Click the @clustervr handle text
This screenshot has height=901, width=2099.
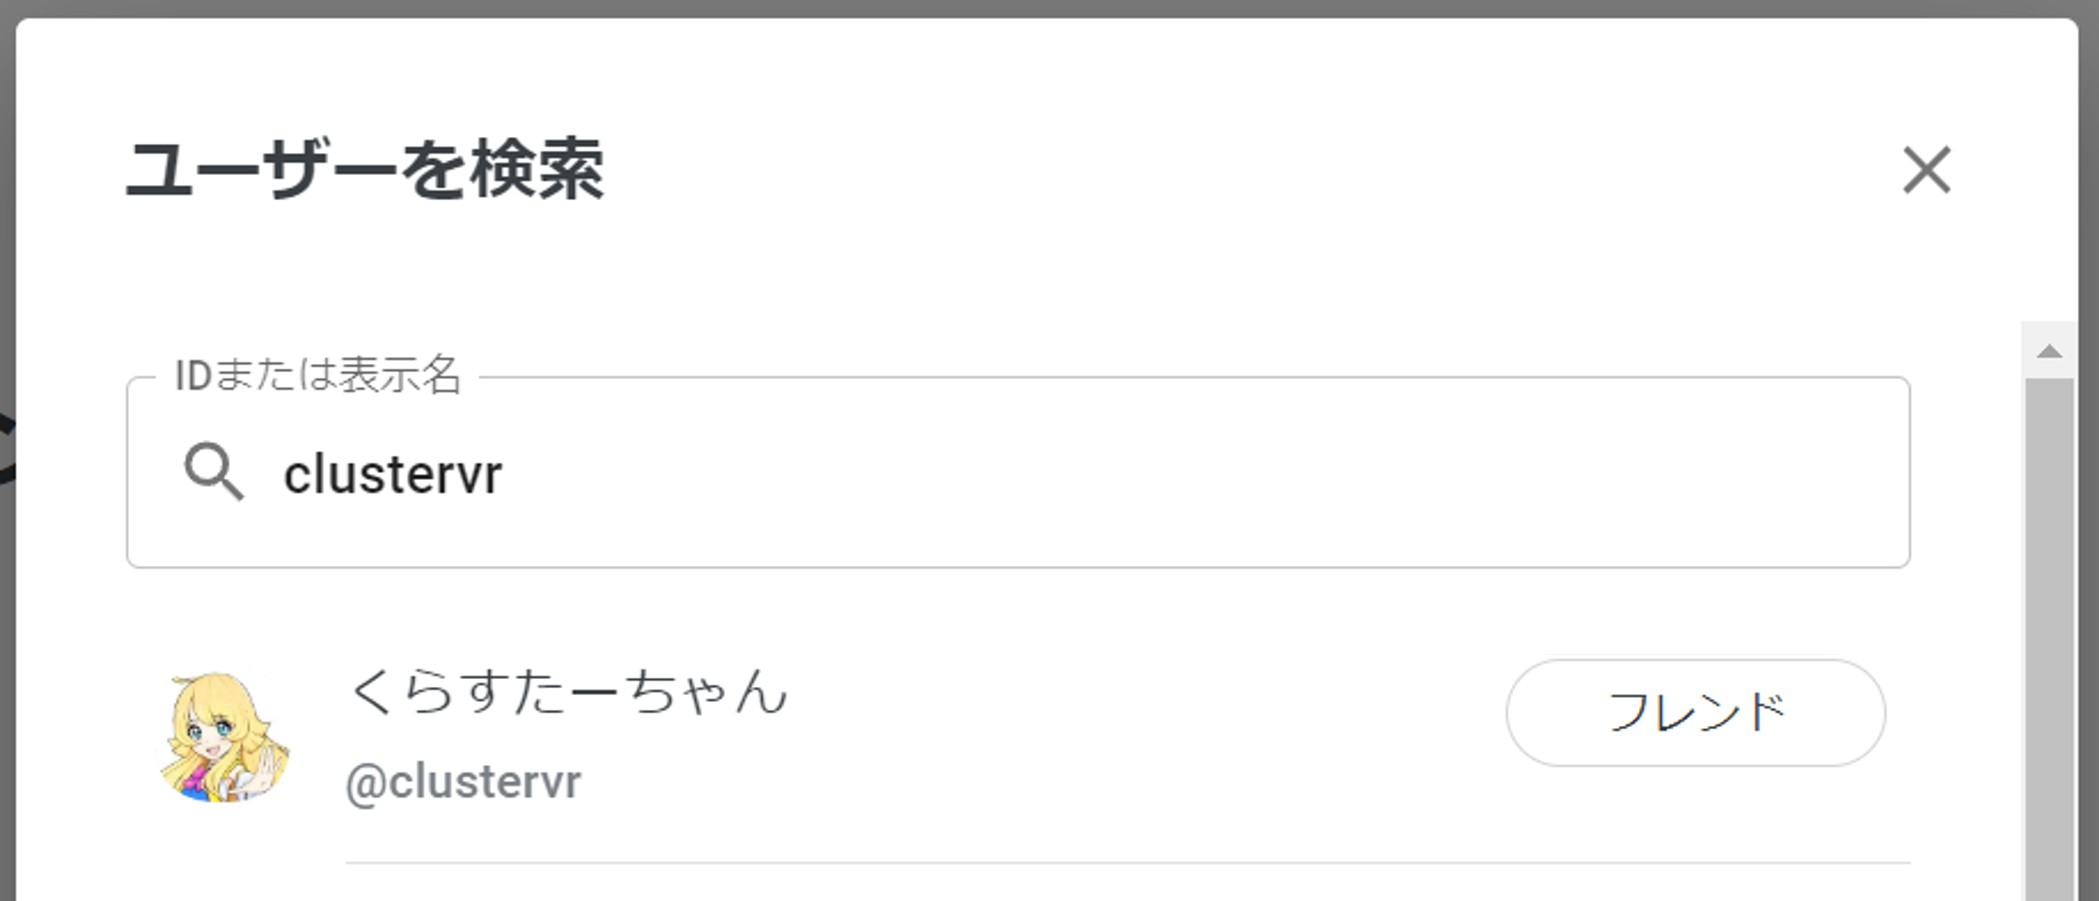point(464,783)
